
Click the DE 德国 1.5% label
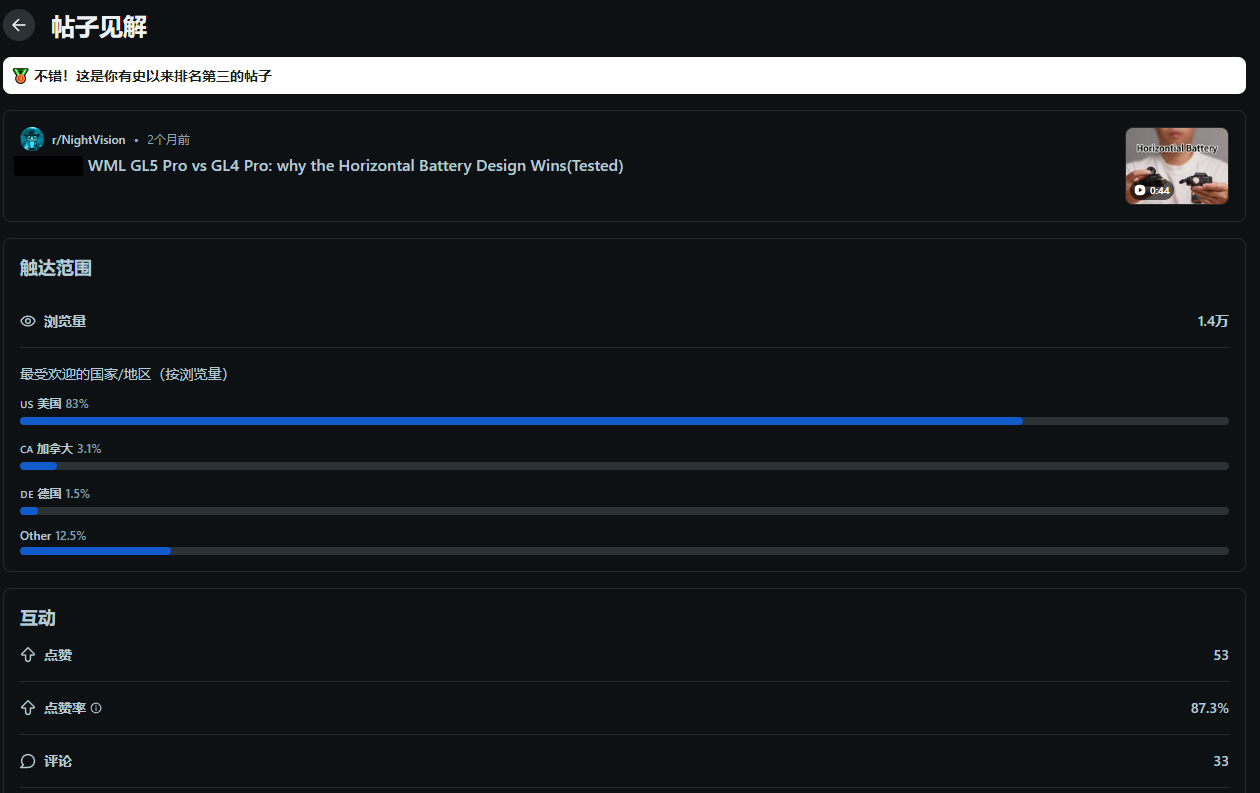(x=55, y=494)
